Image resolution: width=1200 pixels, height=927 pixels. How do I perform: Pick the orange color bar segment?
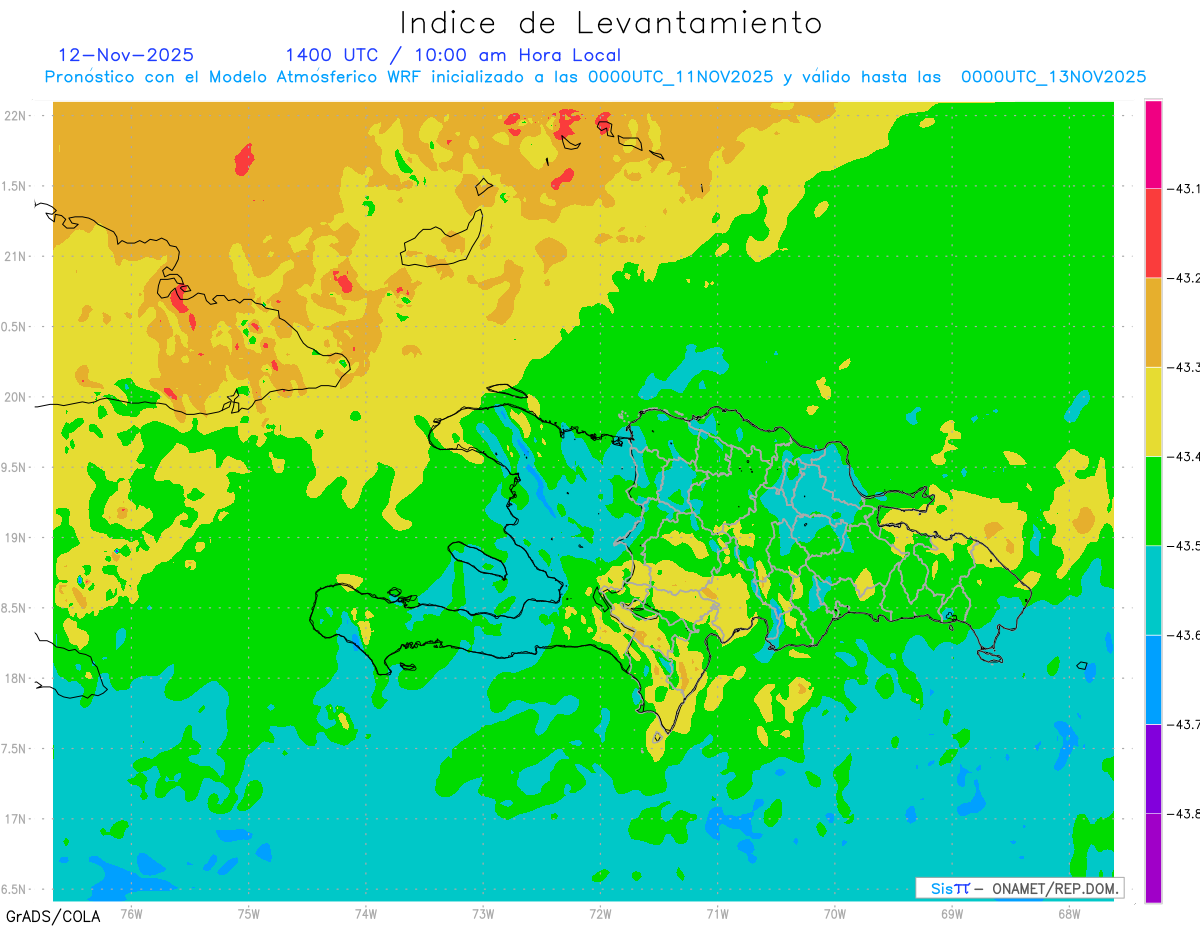pos(1153,322)
